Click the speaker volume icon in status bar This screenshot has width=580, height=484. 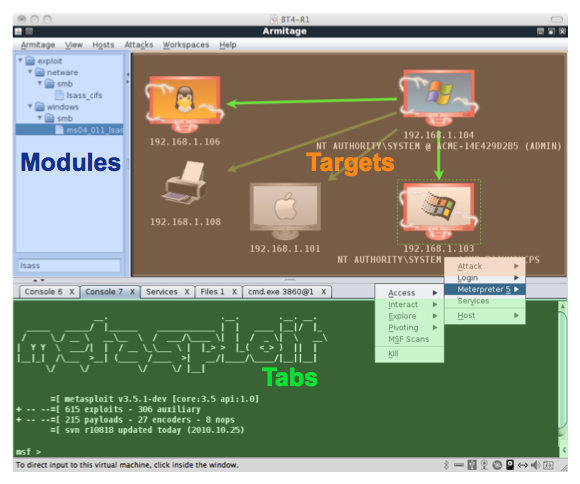tap(535, 465)
